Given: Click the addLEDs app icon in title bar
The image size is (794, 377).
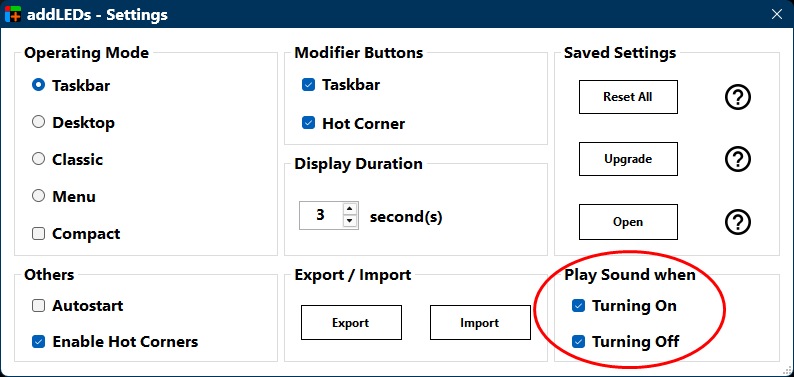Looking at the screenshot, I should tap(13, 14).
